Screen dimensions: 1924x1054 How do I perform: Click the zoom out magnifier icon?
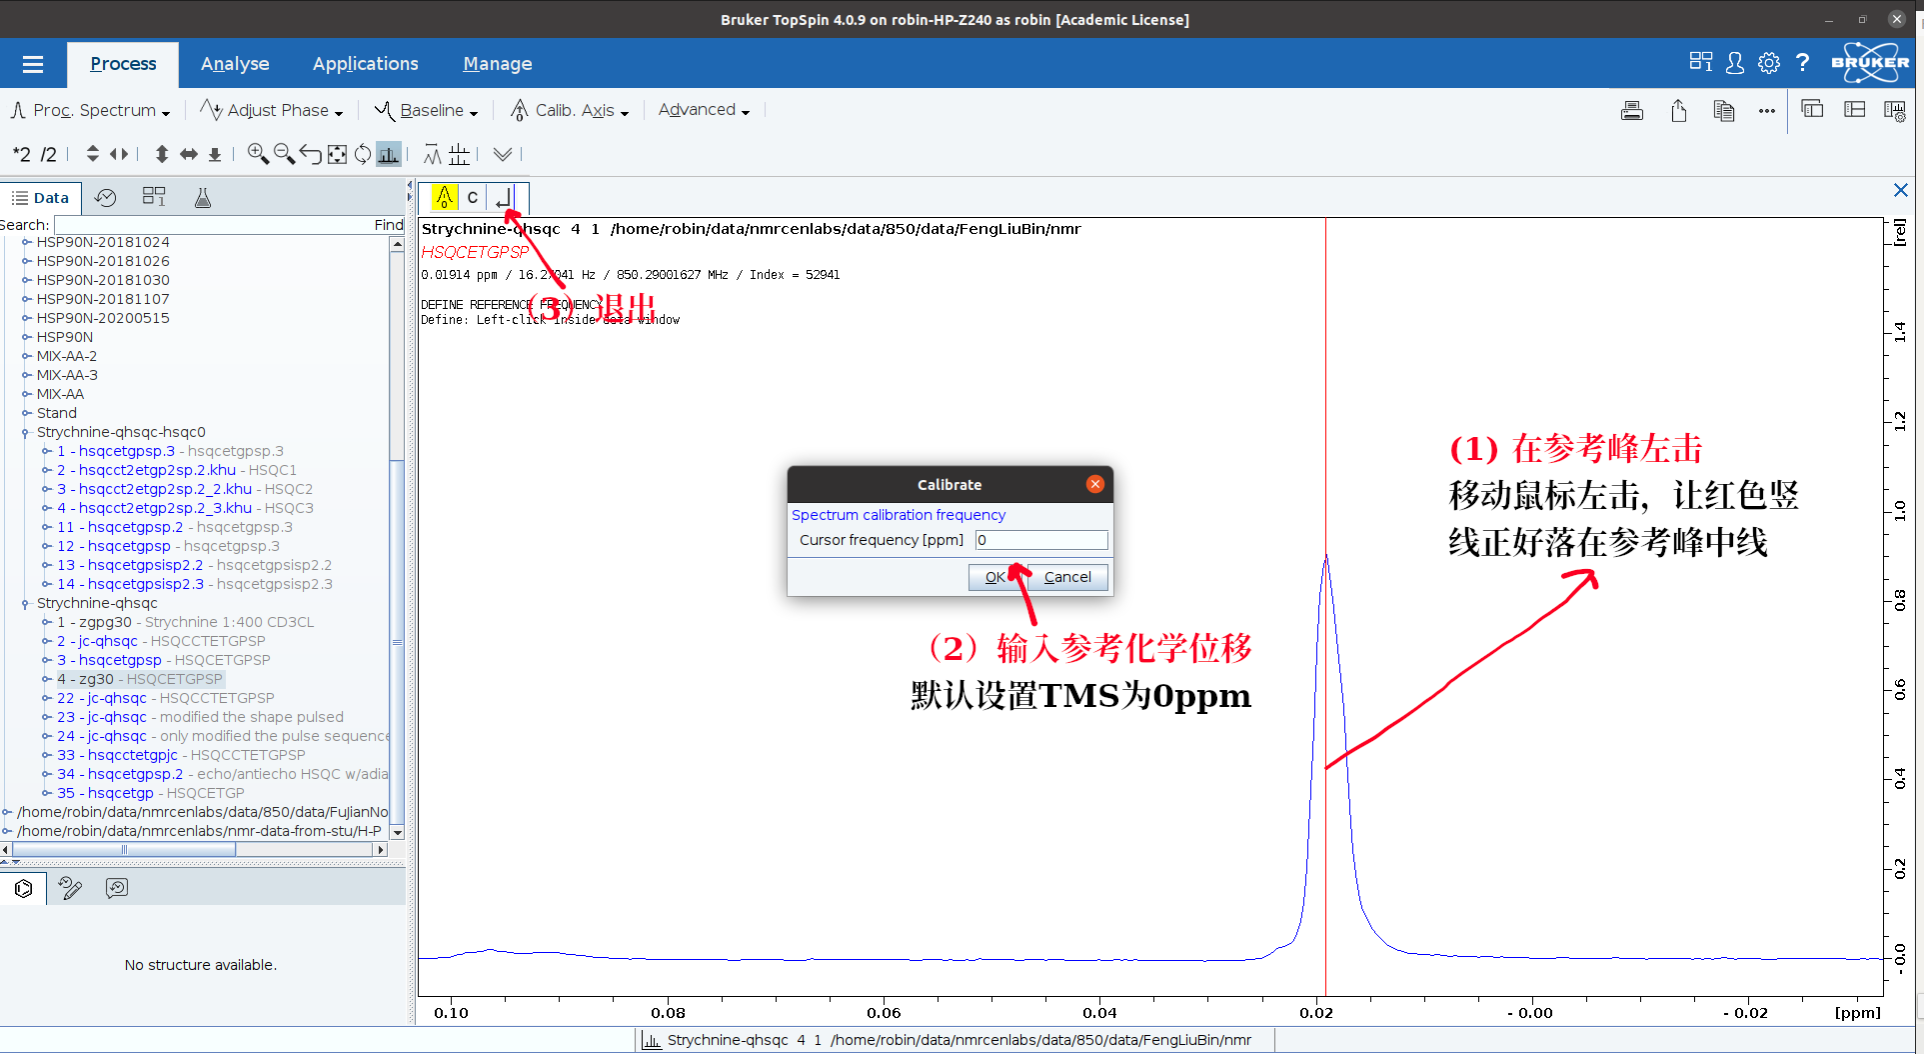click(284, 154)
